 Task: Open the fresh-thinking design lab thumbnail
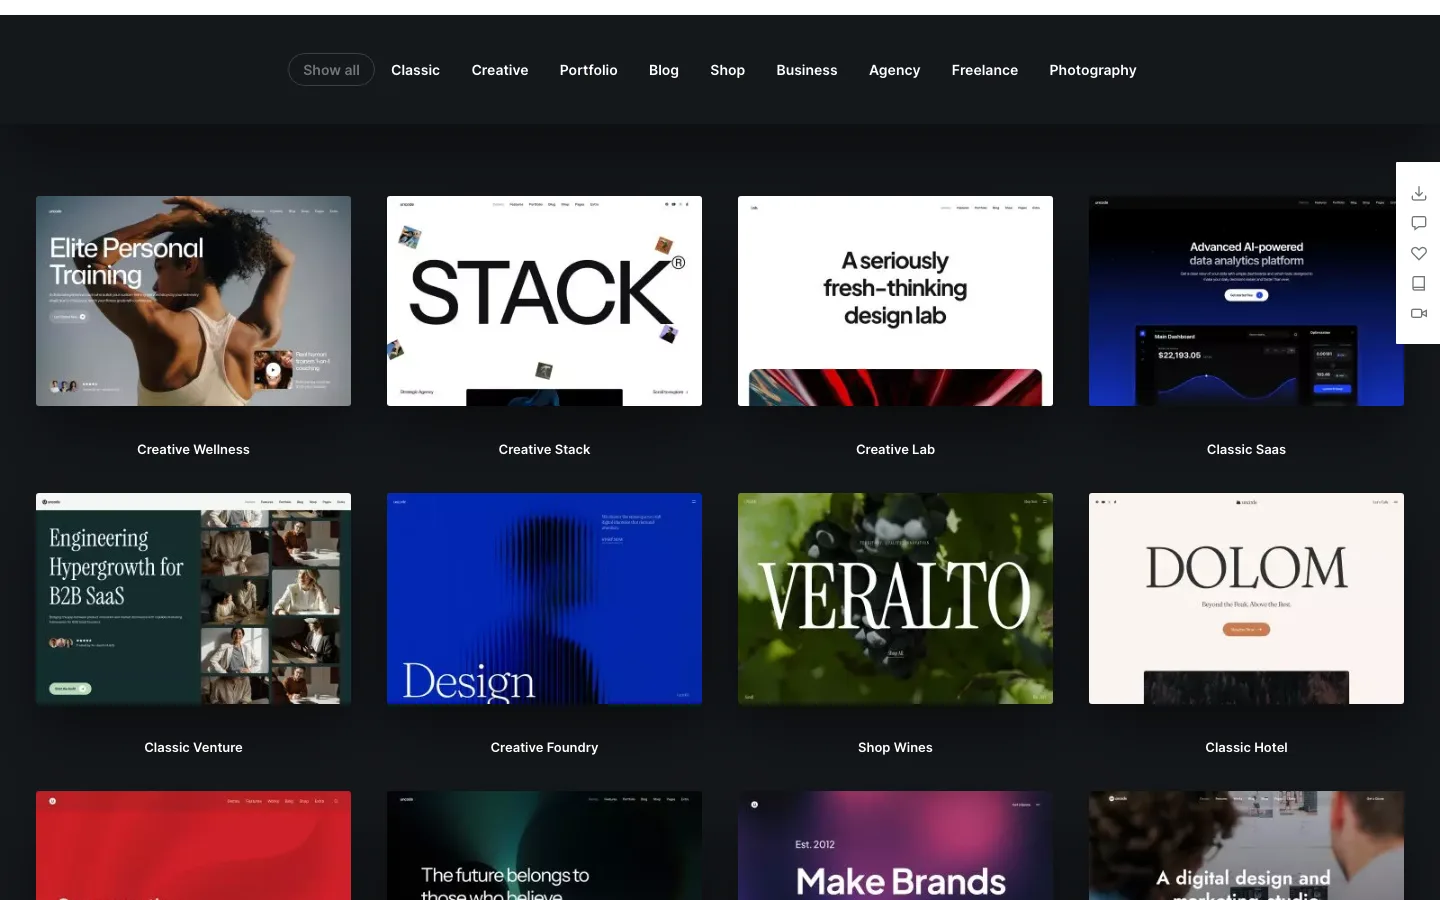895,301
